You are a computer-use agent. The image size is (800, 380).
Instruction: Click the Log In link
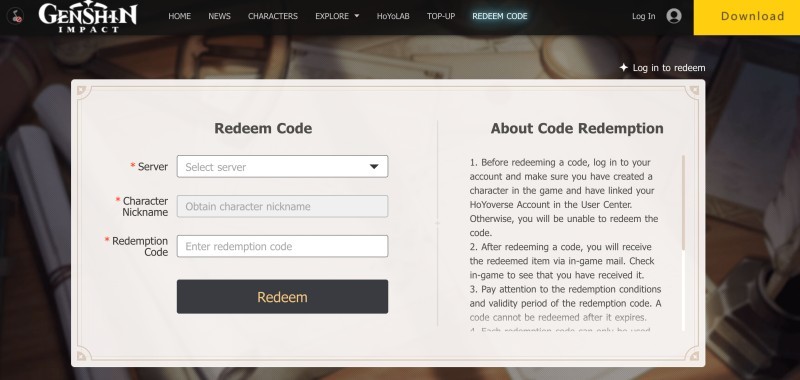(643, 16)
